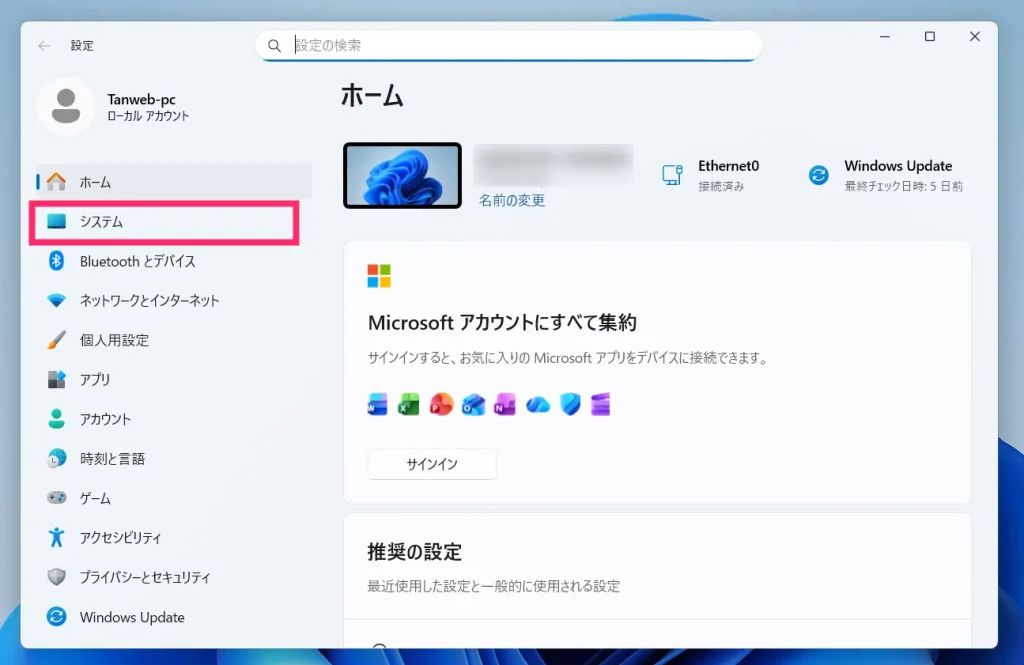Click the Windows Update icon in sidebar
Screen dimensions: 1024x665
[x=56, y=617]
